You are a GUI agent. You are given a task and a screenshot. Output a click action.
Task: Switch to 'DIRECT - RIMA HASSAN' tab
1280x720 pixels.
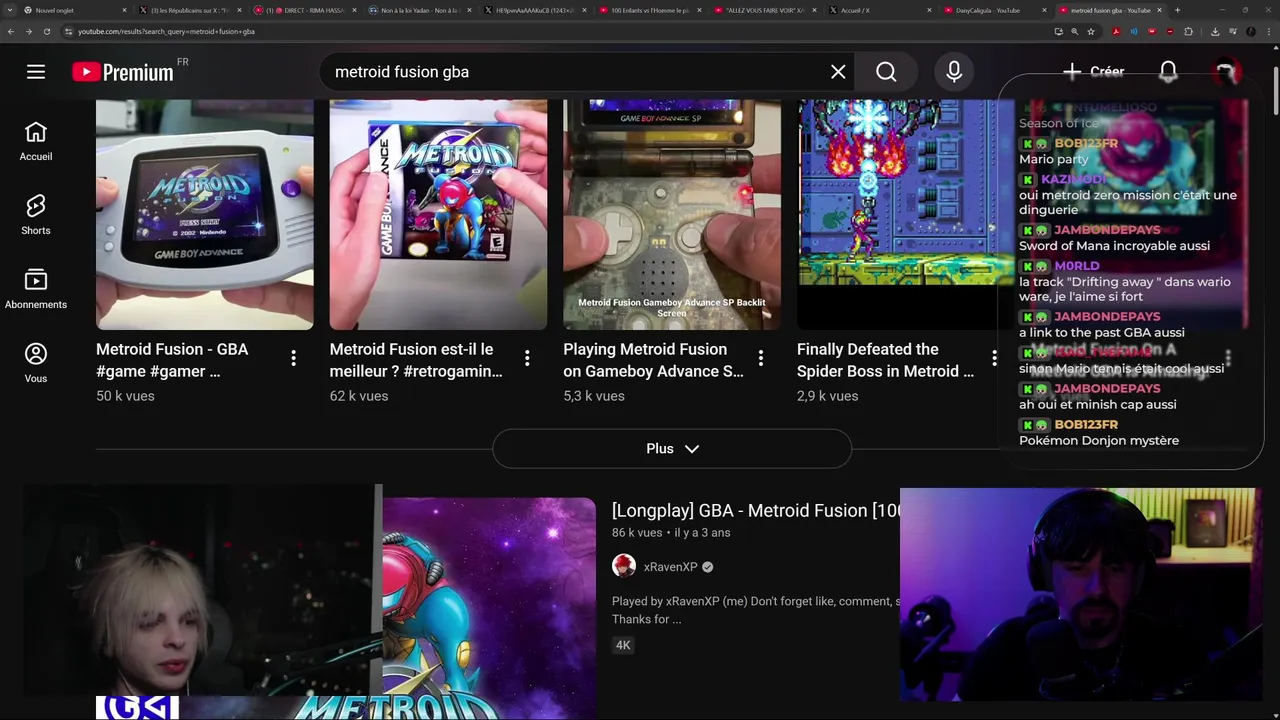click(x=303, y=10)
